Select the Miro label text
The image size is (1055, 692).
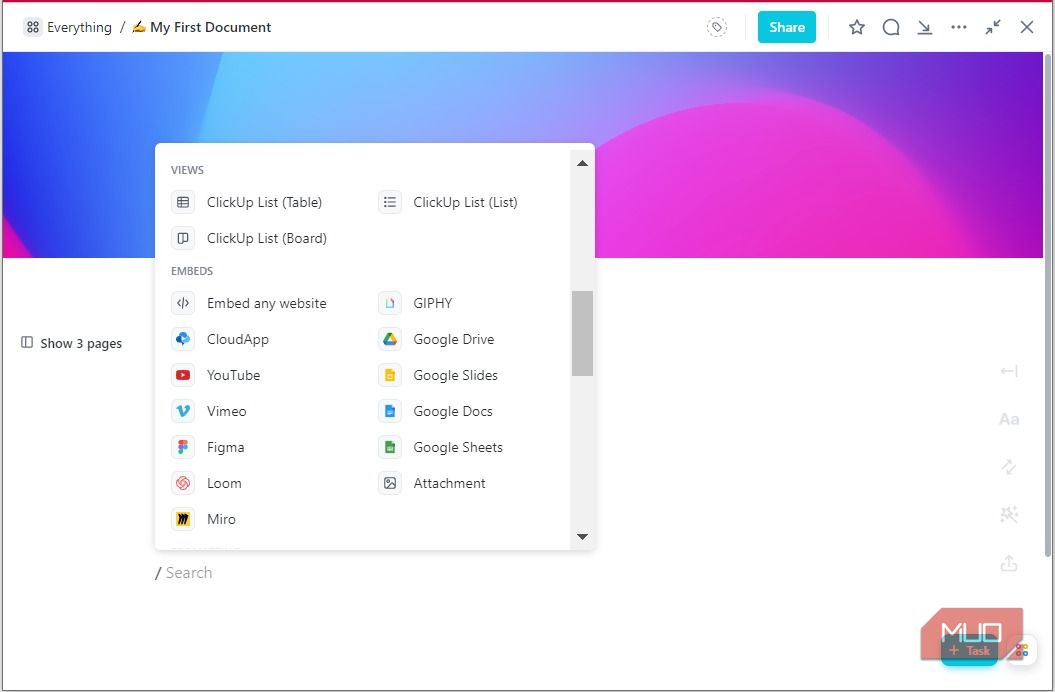(x=221, y=519)
